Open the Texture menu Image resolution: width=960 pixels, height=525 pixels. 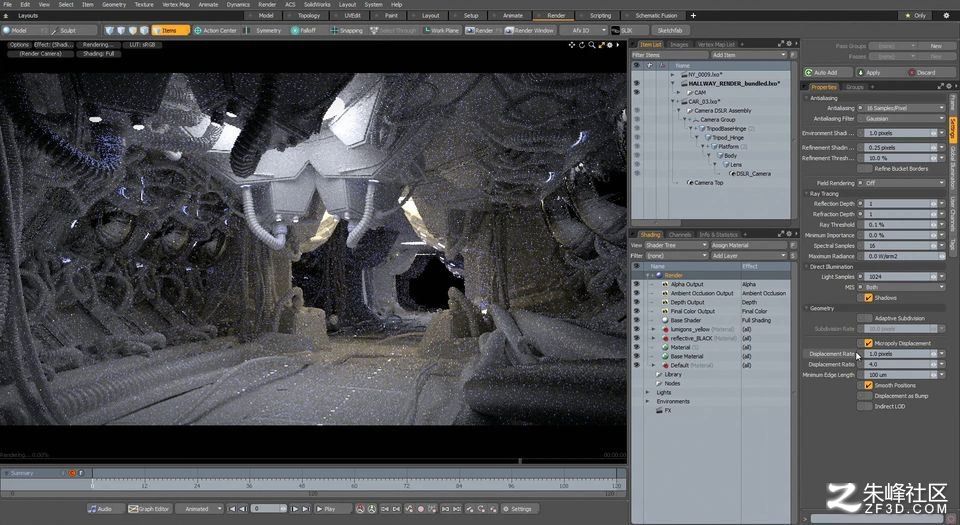[144, 4]
